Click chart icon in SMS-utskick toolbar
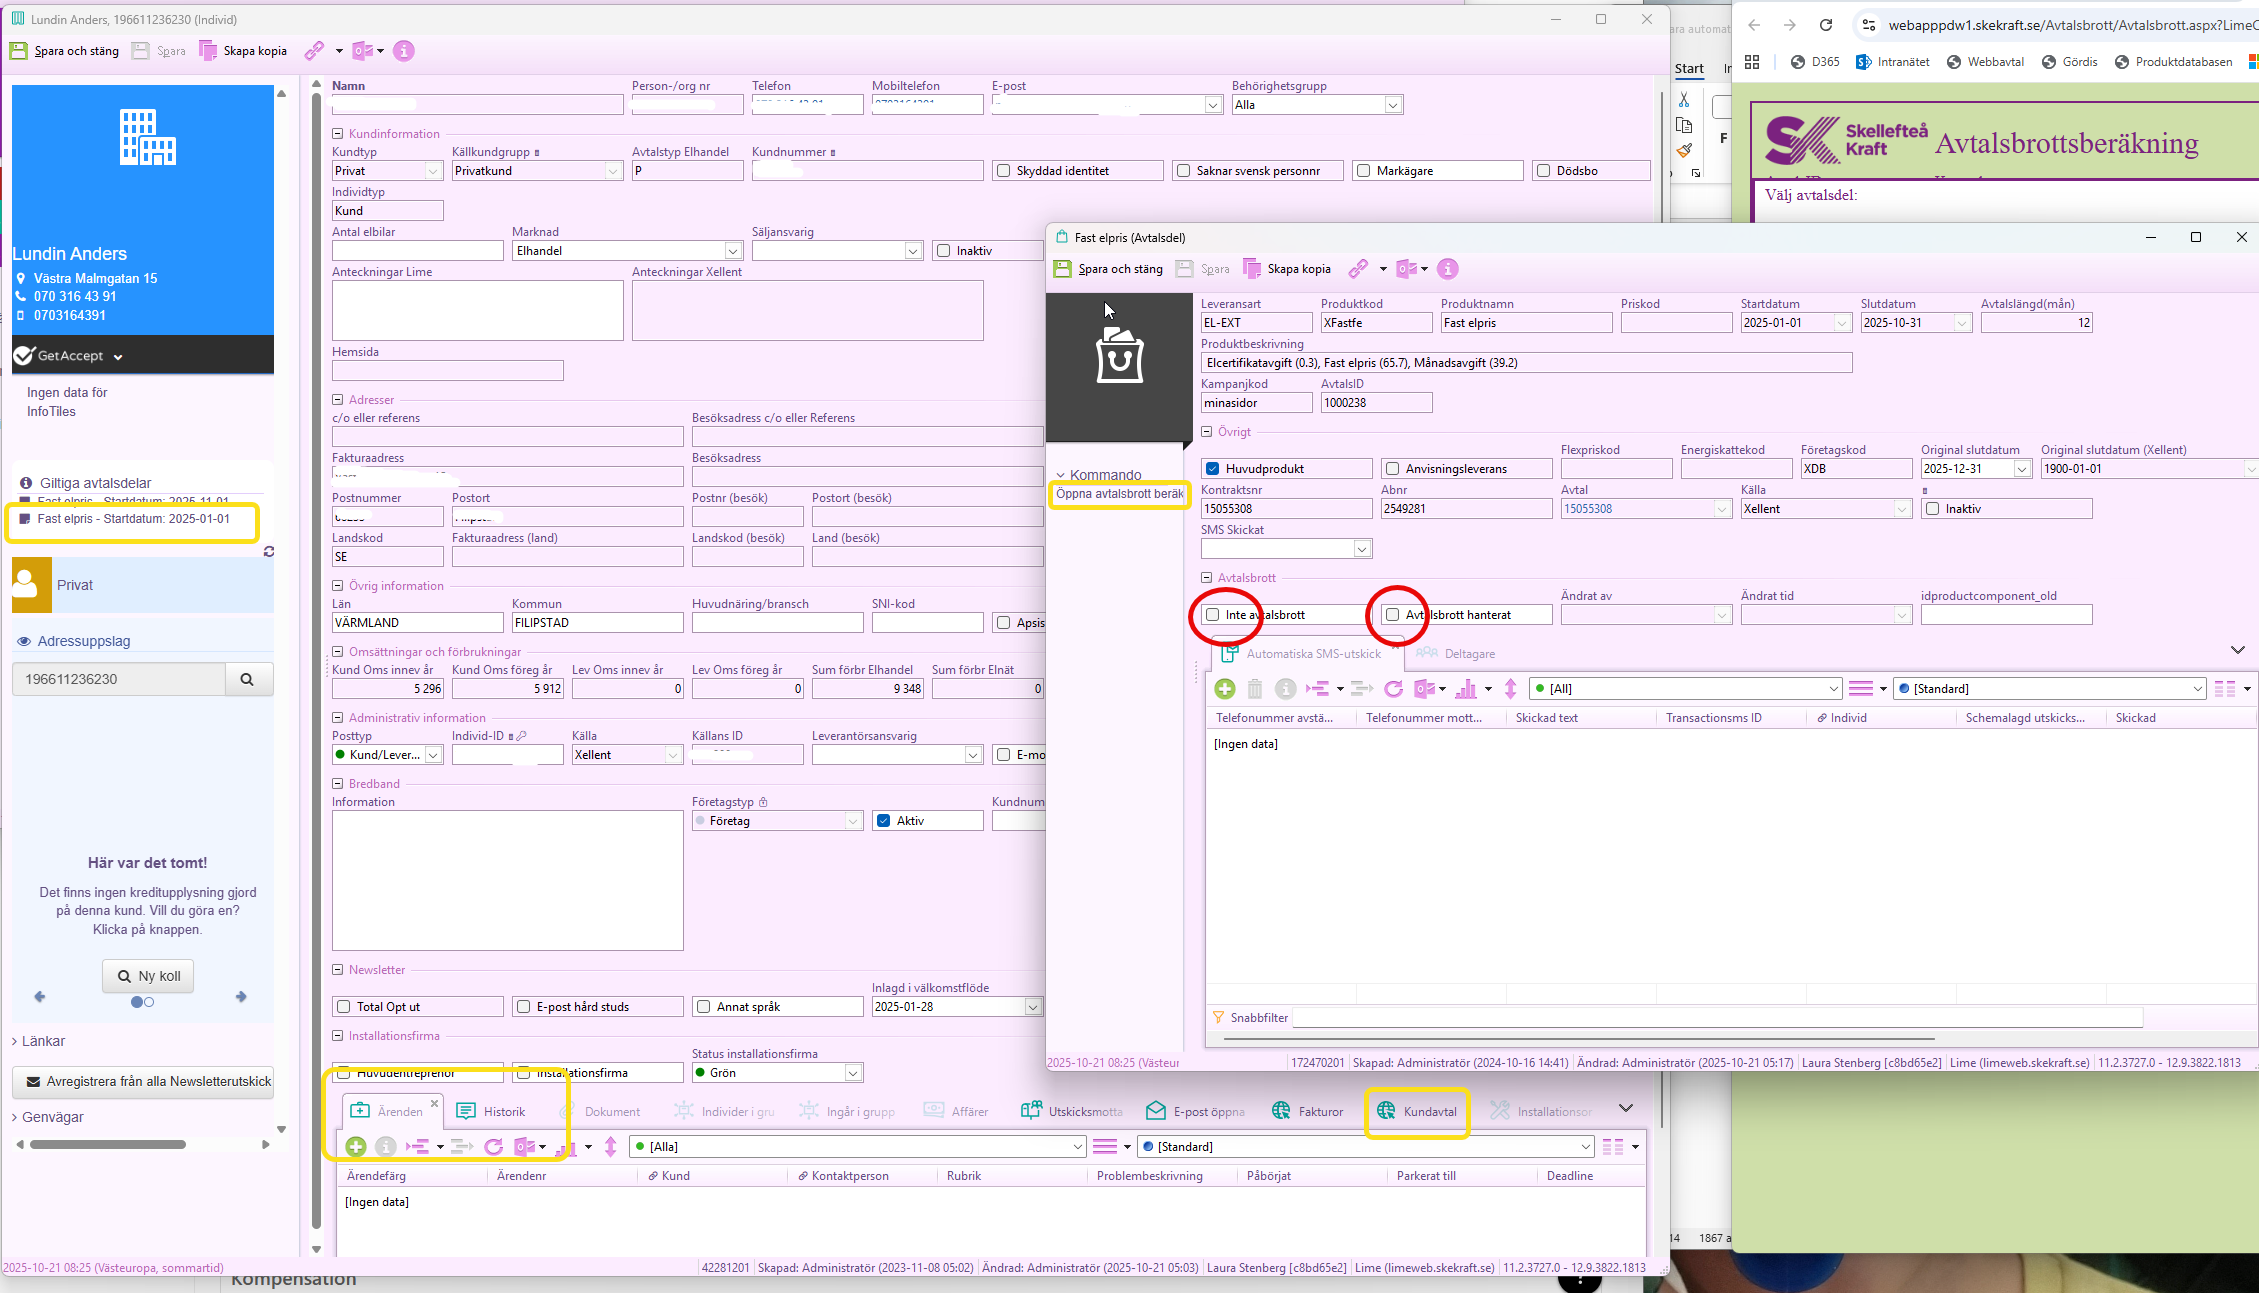The width and height of the screenshot is (2259, 1293). coord(1466,689)
